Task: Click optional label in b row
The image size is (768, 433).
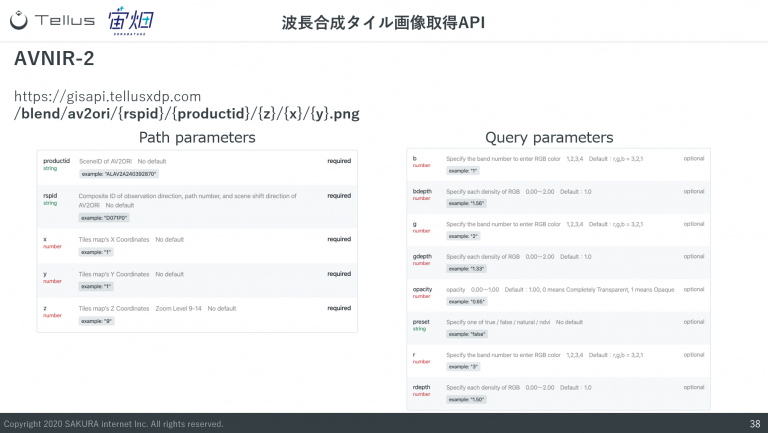Action: tap(694, 158)
